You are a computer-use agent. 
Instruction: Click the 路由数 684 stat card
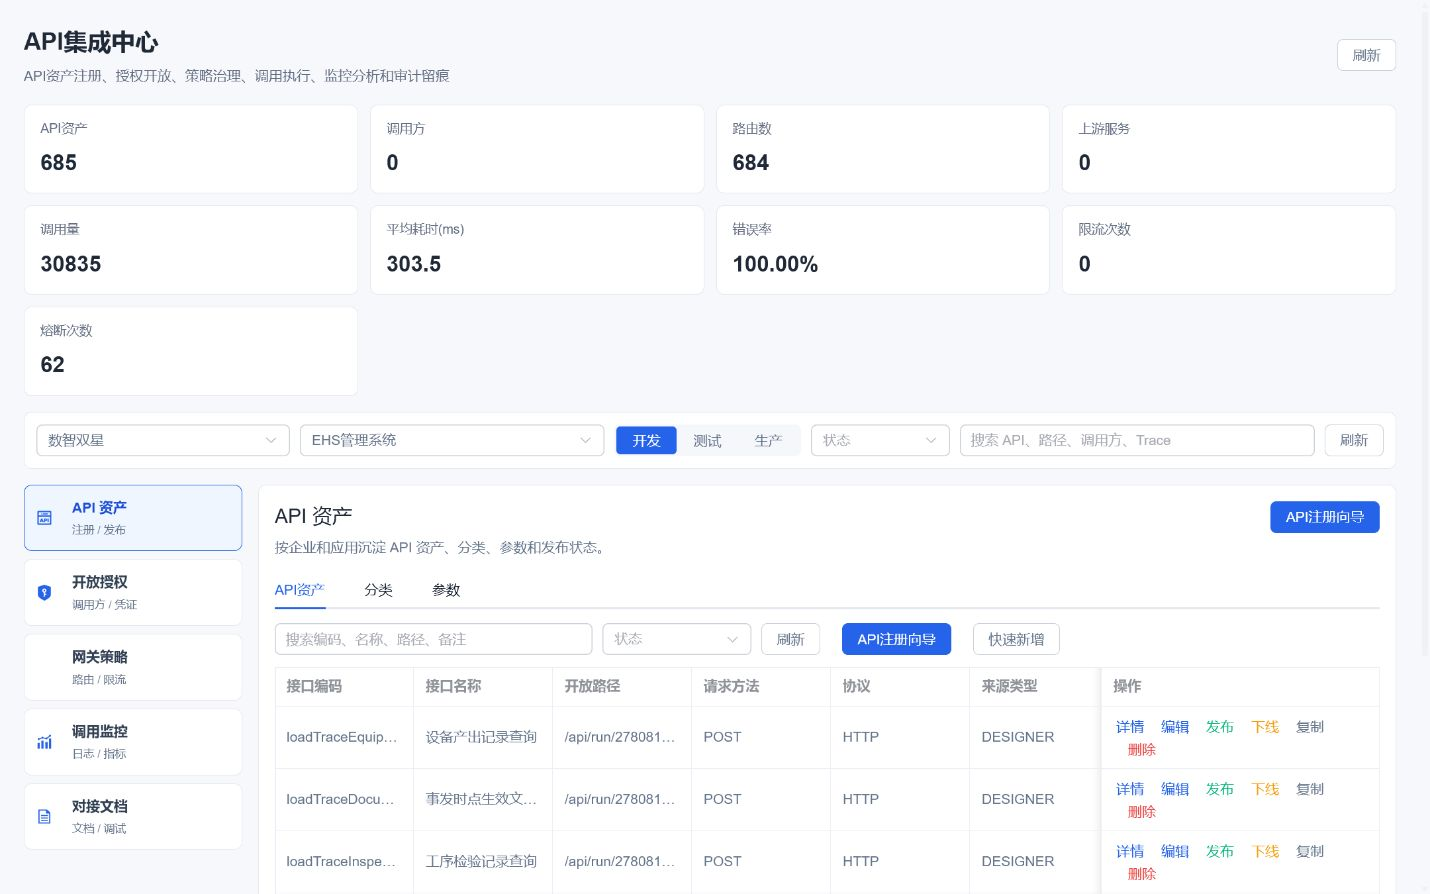pyautogui.click(x=883, y=149)
